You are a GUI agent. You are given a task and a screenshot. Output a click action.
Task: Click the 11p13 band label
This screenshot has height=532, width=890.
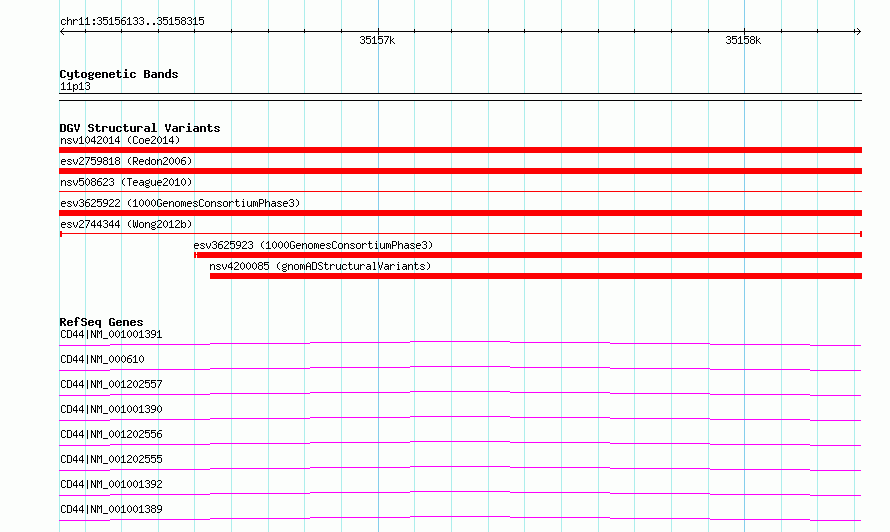[x=75, y=86]
